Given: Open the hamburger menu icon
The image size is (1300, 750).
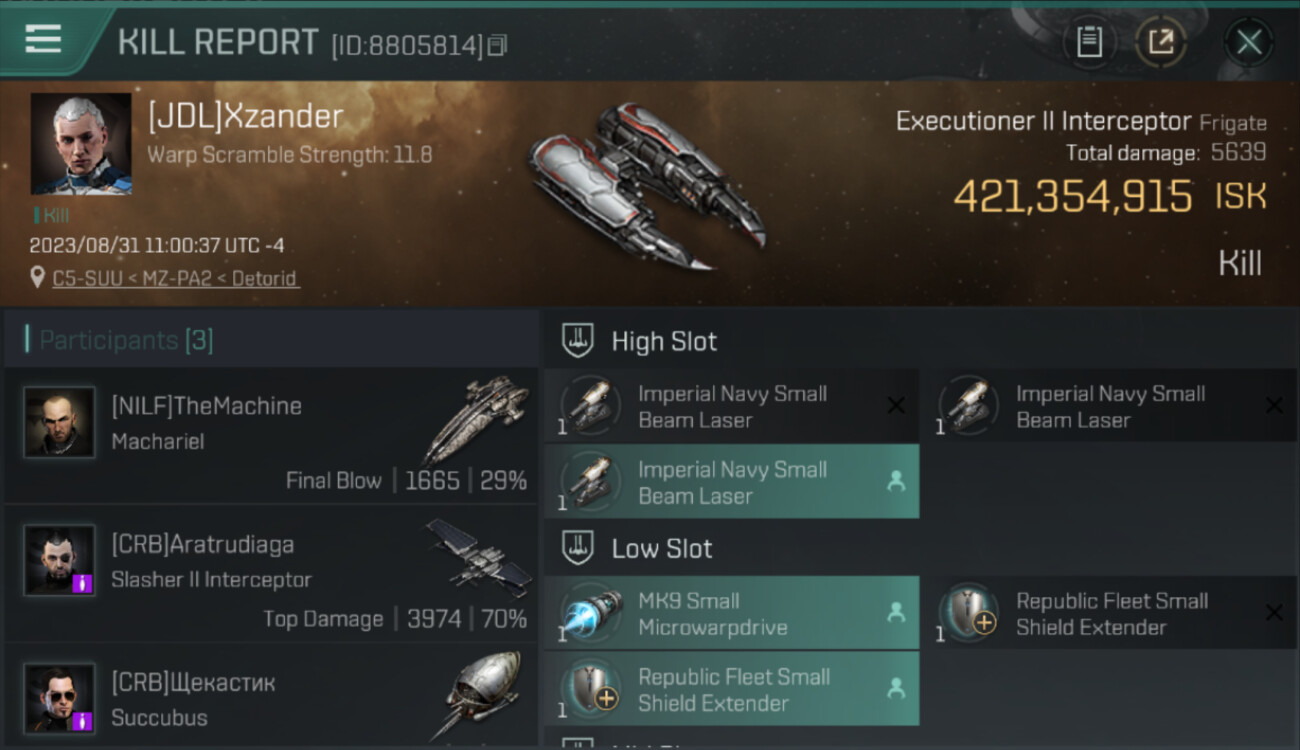Looking at the screenshot, I should point(43,39).
